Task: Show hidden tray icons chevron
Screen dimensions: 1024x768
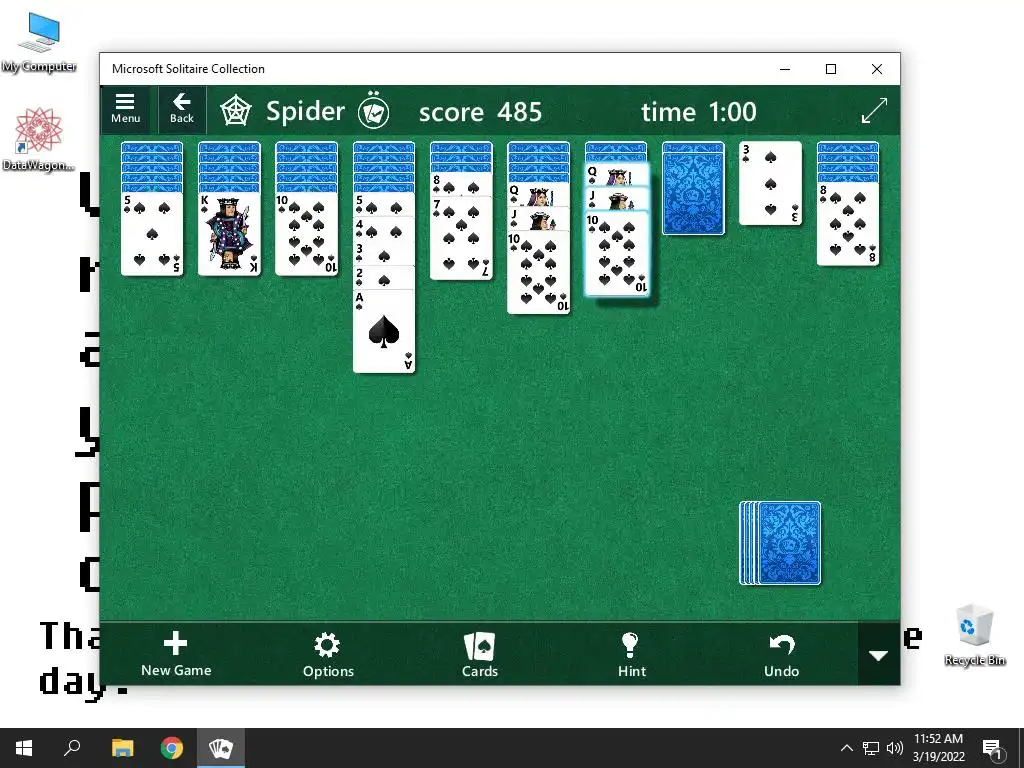Action: click(x=846, y=748)
